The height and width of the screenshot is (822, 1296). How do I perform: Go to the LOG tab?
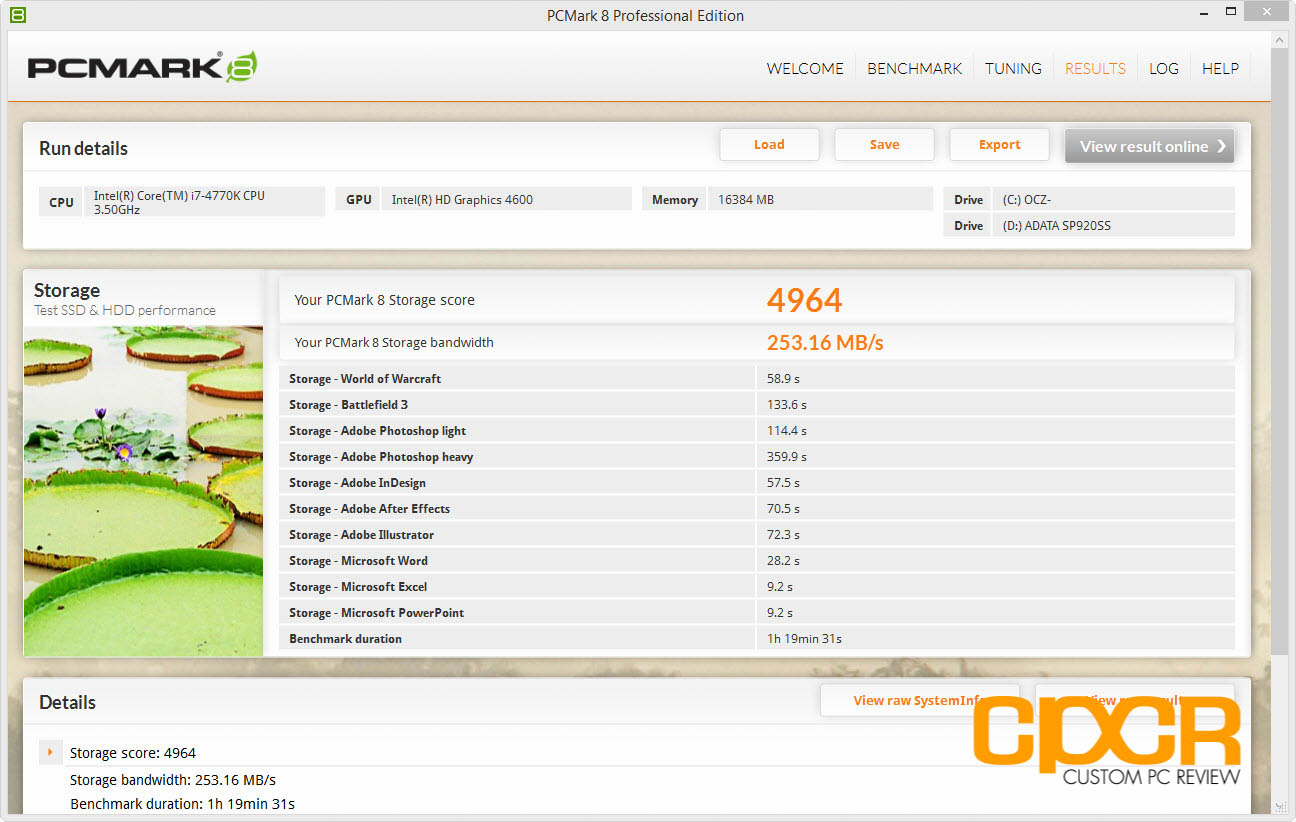[x=1163, y=68]
